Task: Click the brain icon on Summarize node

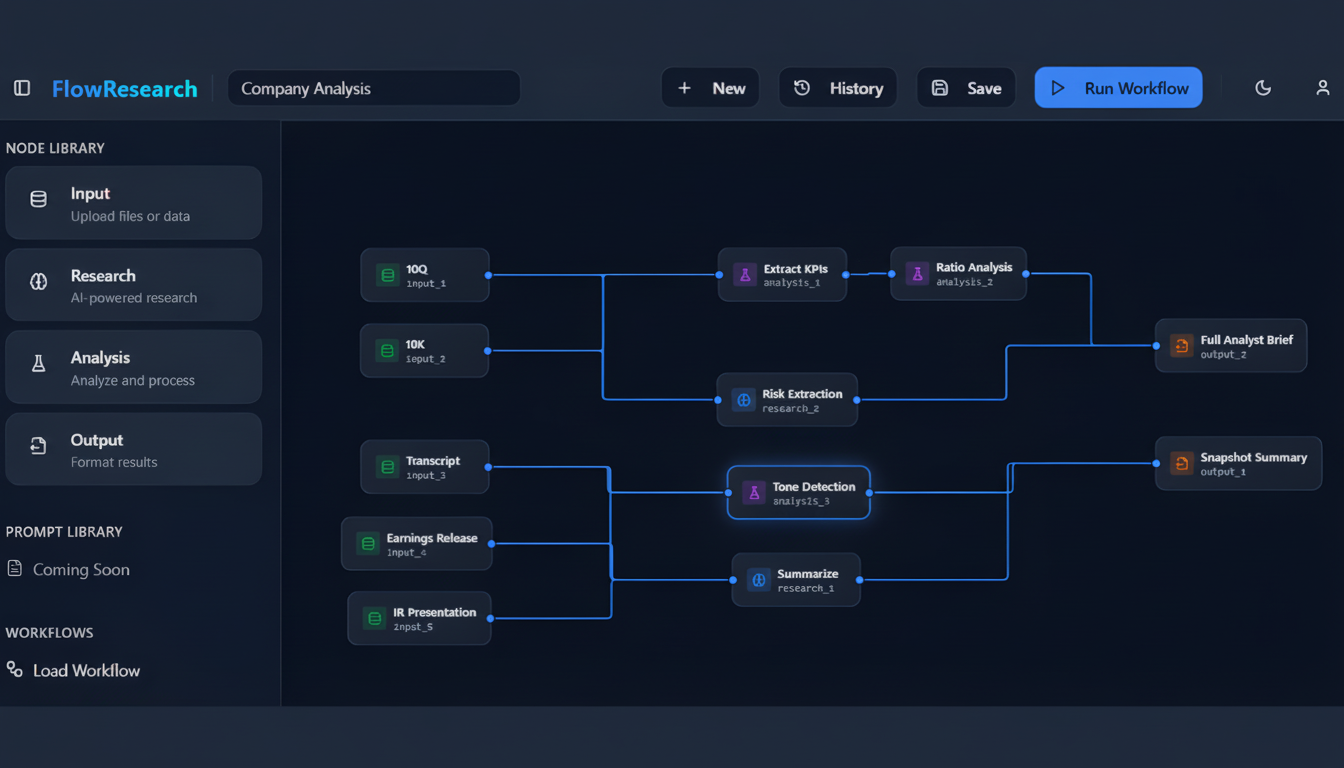Action: tap(758, 580)
